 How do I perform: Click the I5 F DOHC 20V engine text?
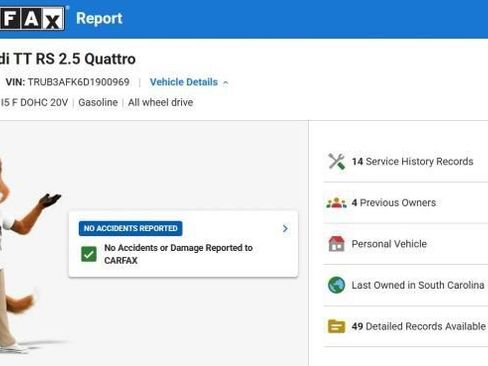coord(34,102)
